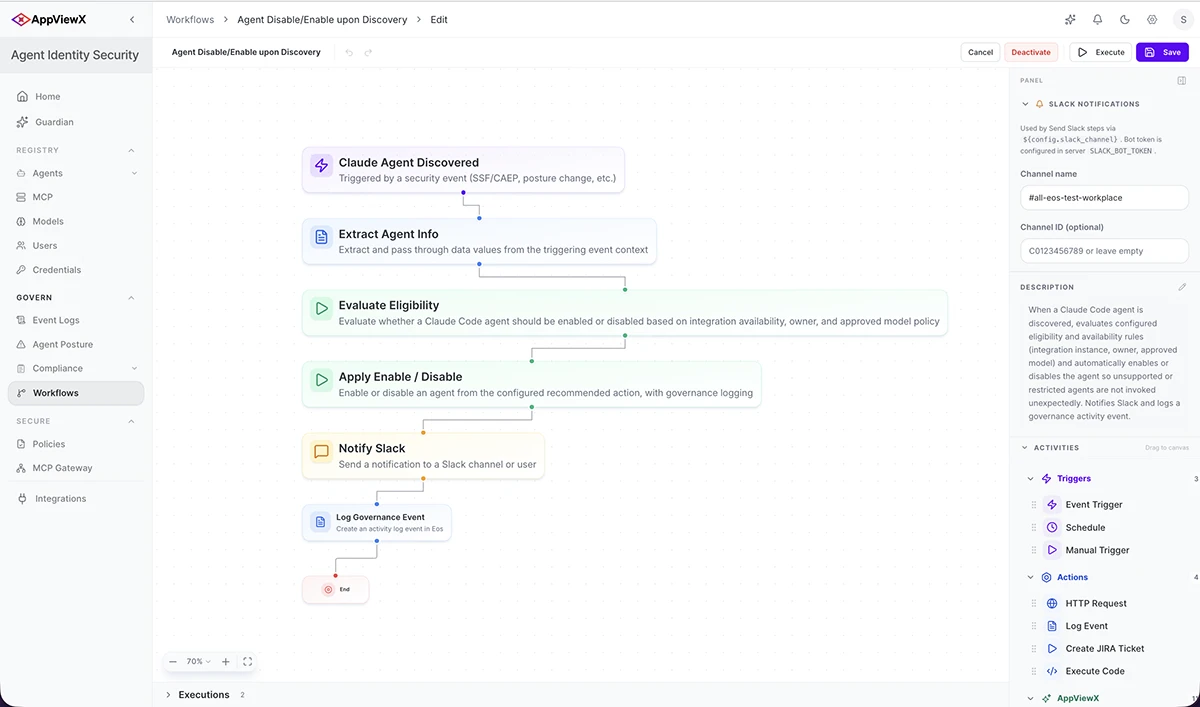Click the End node target icon

tap(328, 590)
